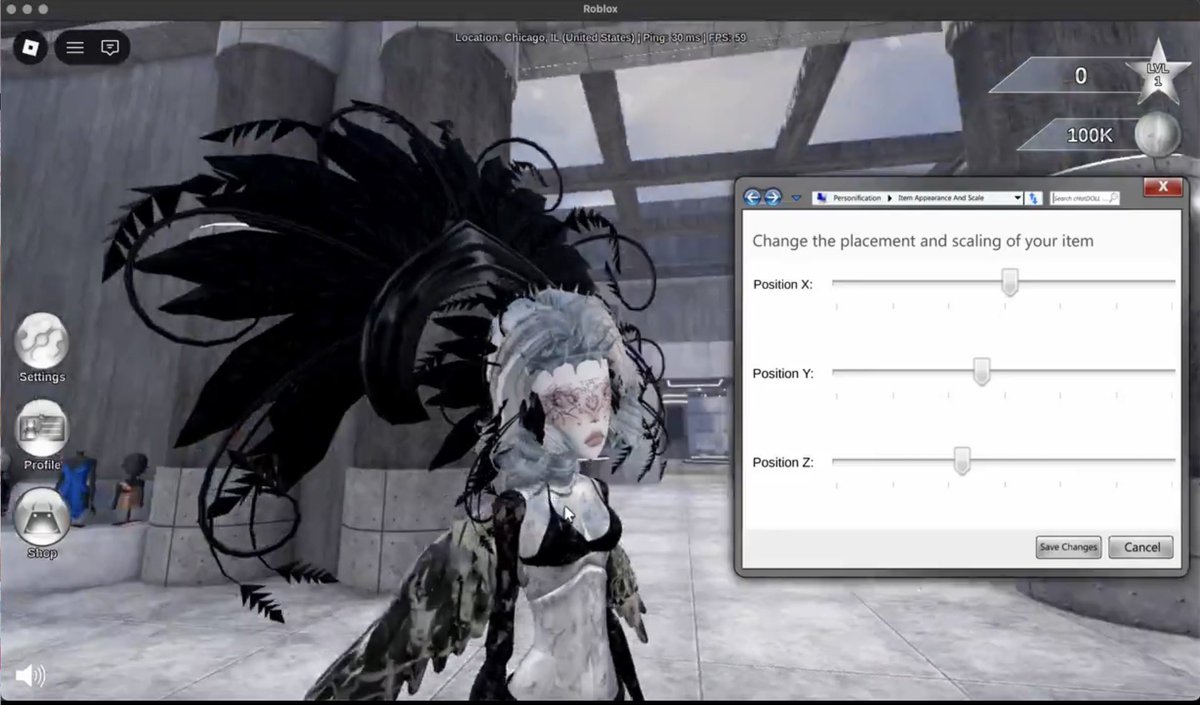
Task: Click the macOS red close window dot
Action: [10, 9]
